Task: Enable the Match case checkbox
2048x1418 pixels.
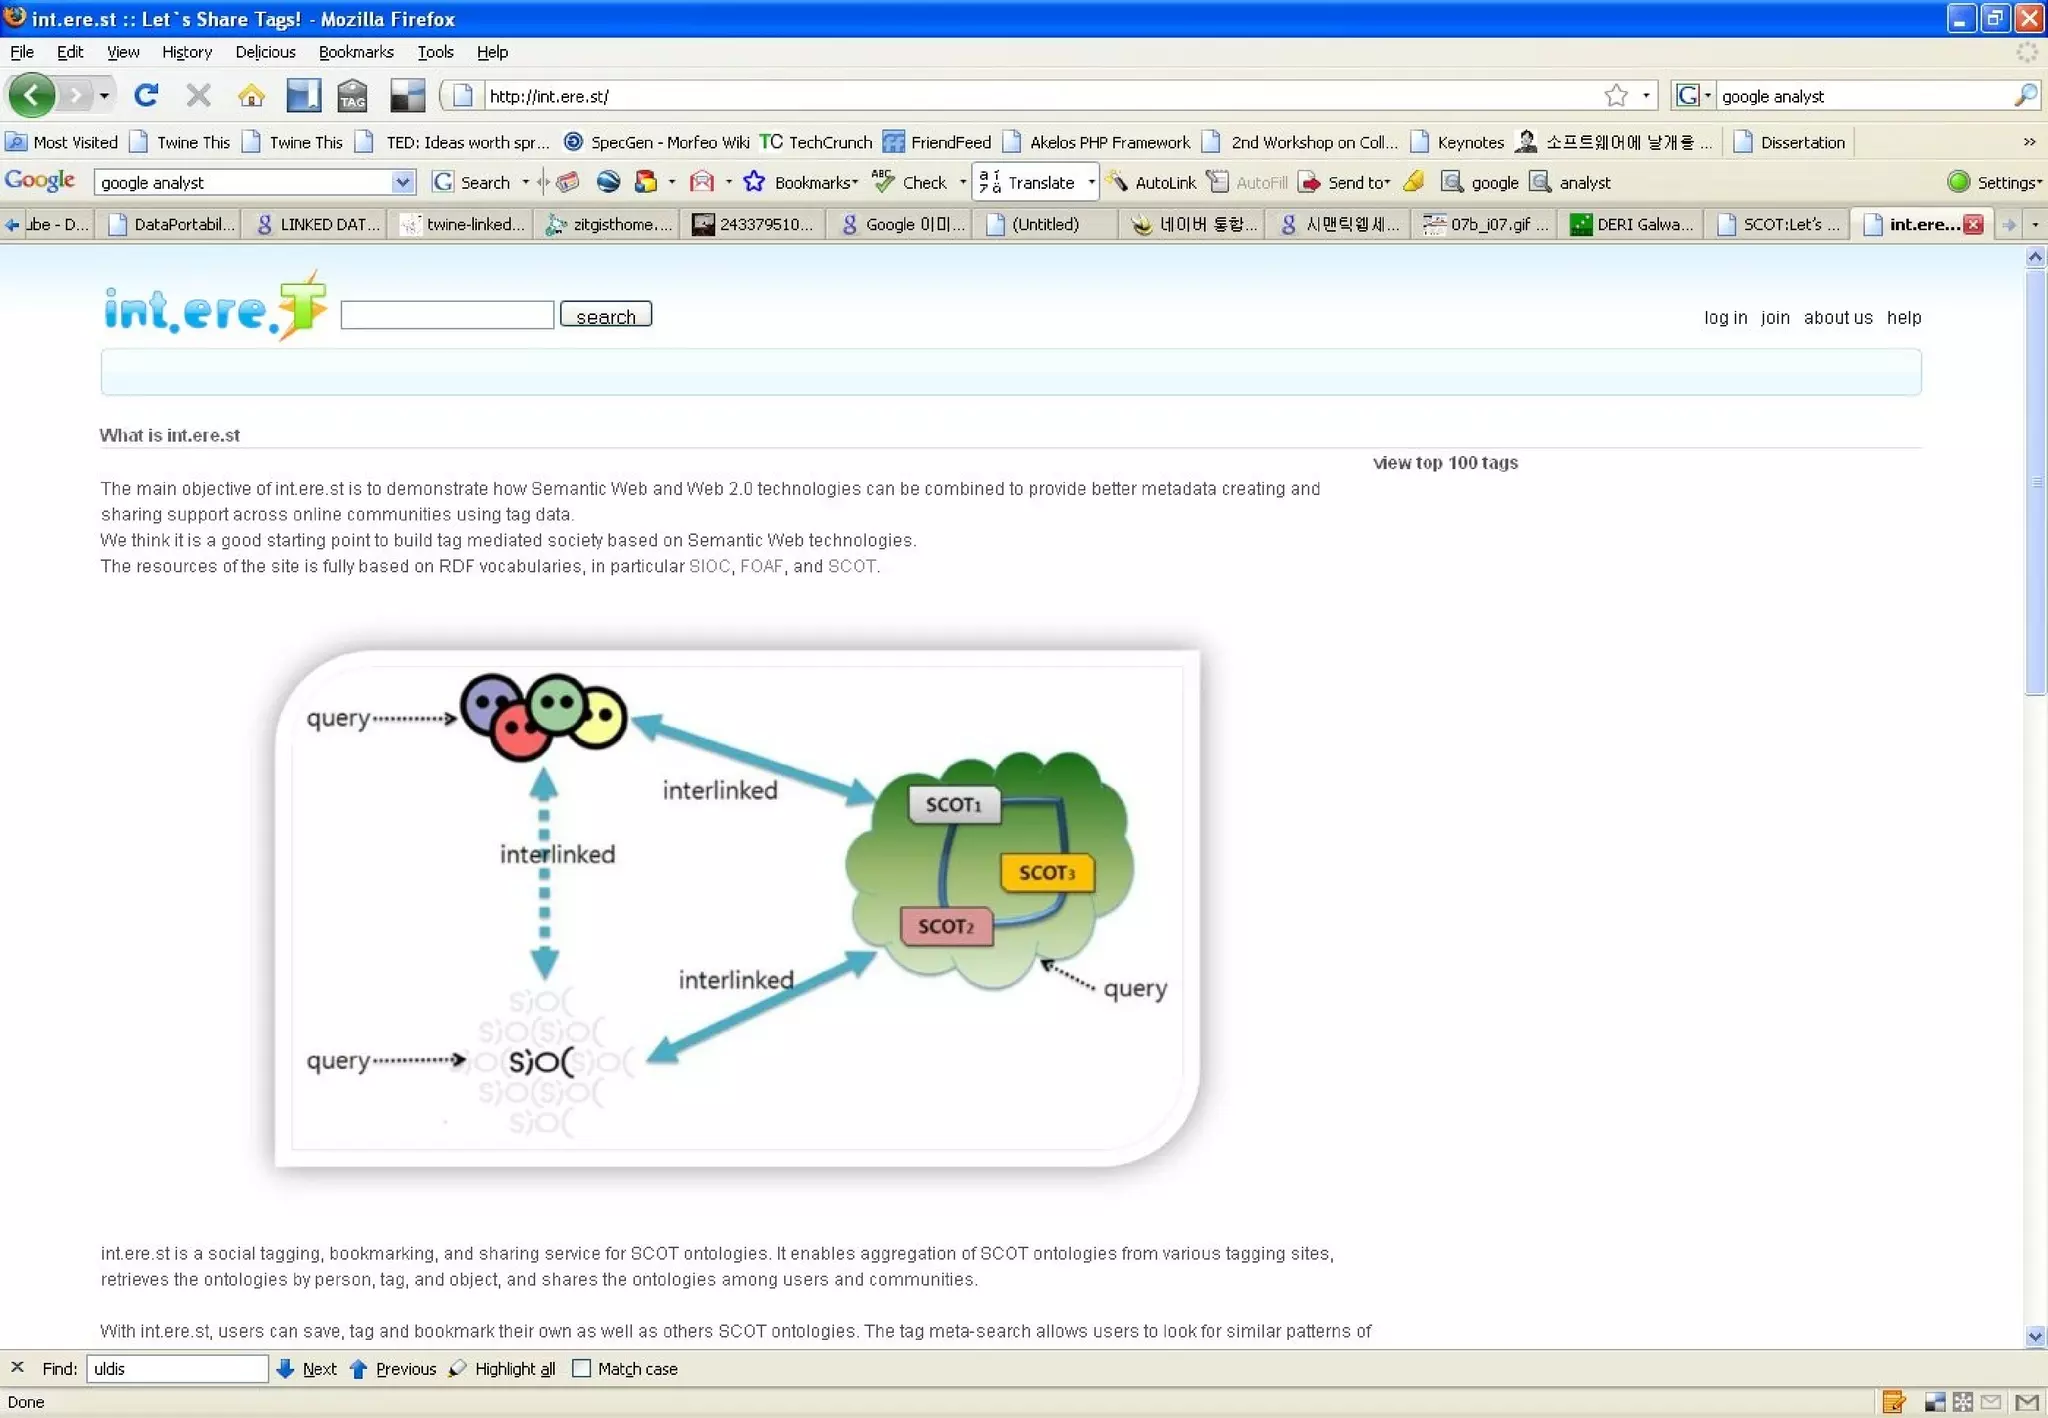Action: pos(581,1368)
